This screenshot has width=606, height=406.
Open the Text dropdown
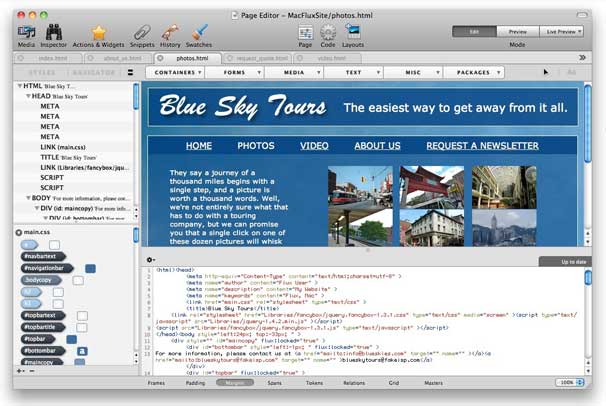click(354, 72)
